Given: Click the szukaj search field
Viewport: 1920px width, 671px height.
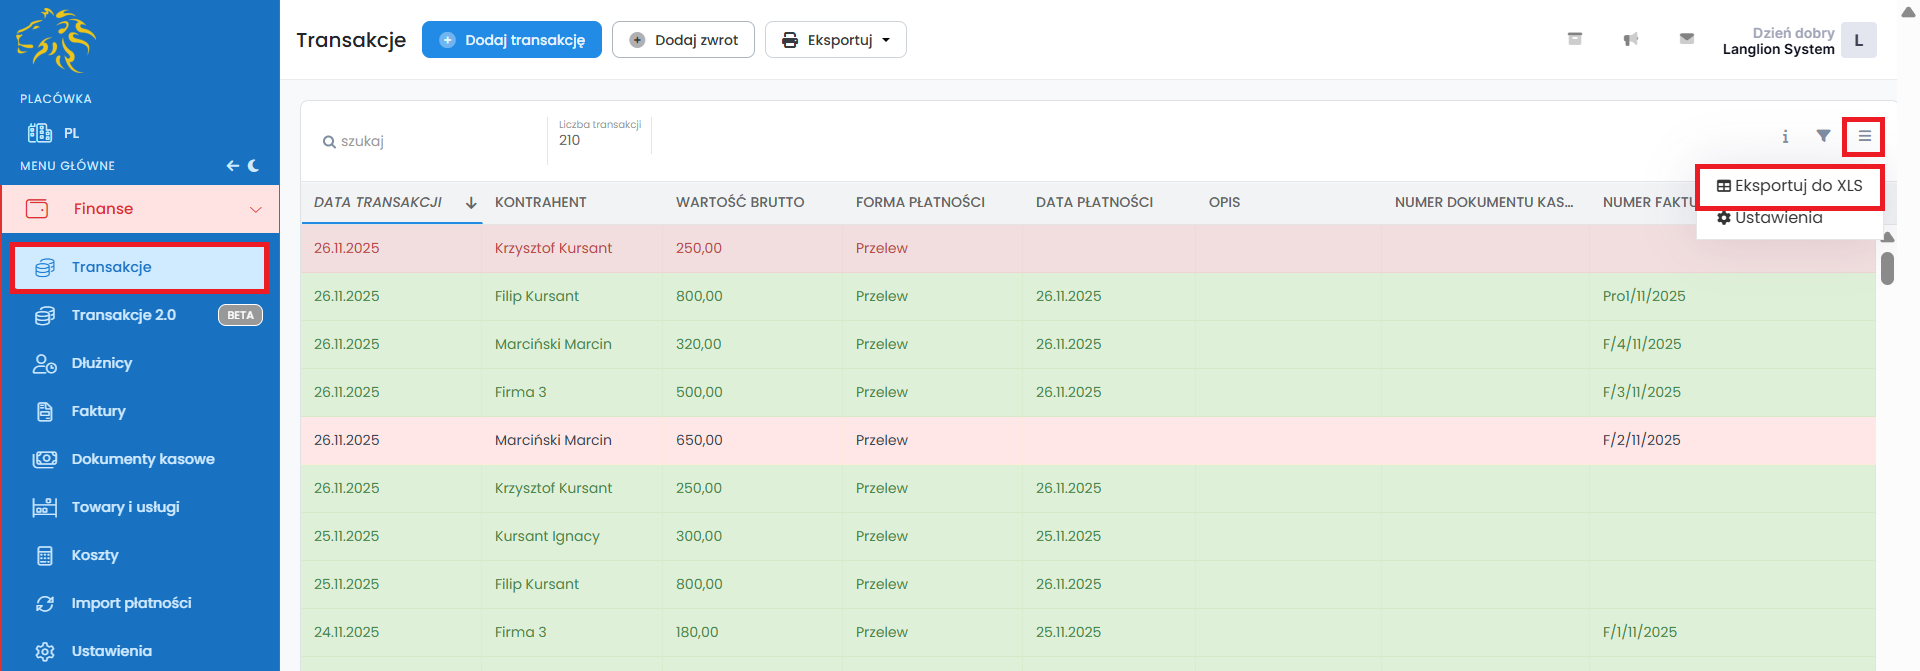Looking at the screenshot, I should click(430, 141).
